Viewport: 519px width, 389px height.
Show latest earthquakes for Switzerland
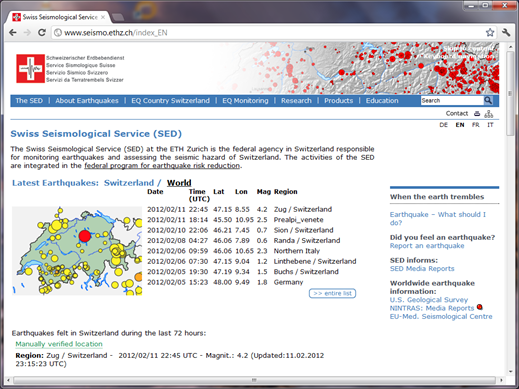point(129,183)
